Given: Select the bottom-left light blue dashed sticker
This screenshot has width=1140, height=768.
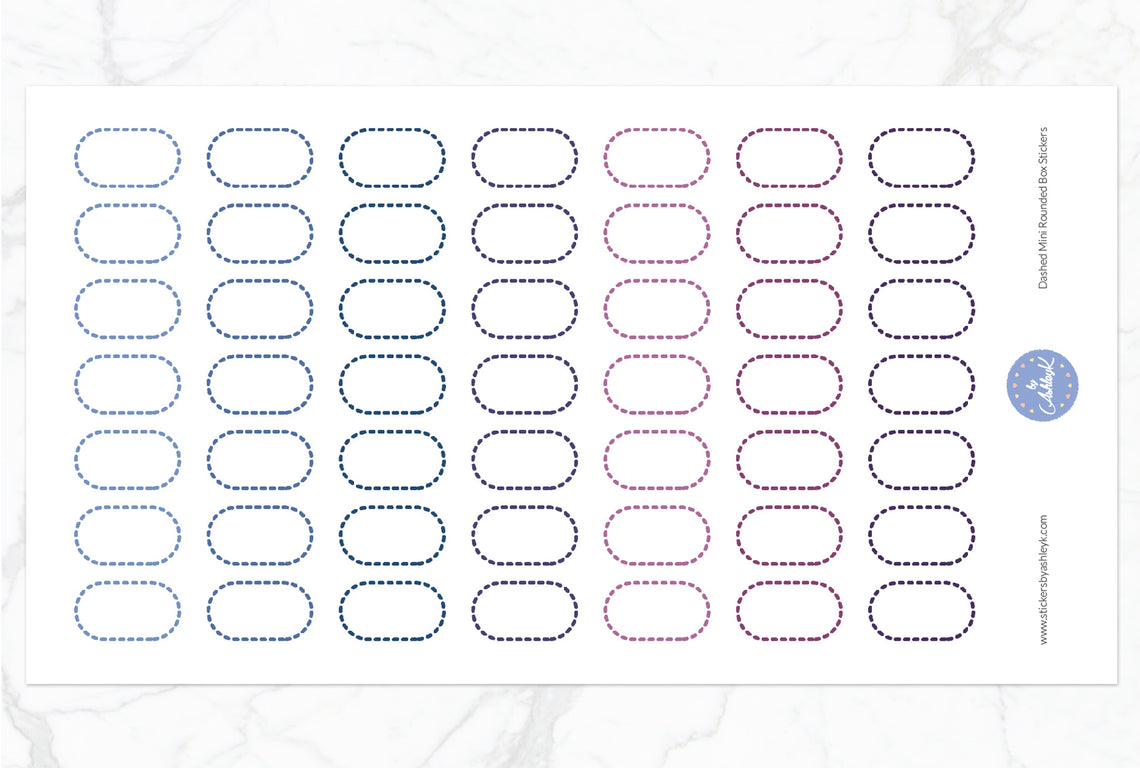Looking at the screenshot, I should click(127, 611).
